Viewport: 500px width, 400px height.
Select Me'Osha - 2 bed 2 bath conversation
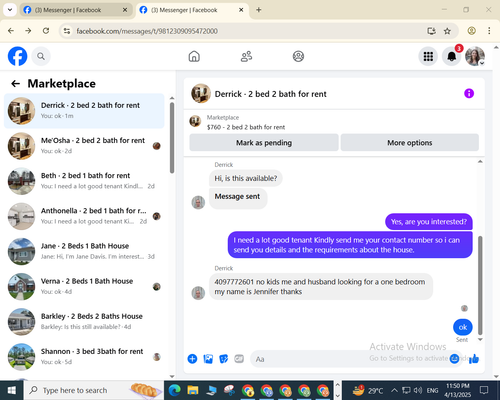point(84,146)
